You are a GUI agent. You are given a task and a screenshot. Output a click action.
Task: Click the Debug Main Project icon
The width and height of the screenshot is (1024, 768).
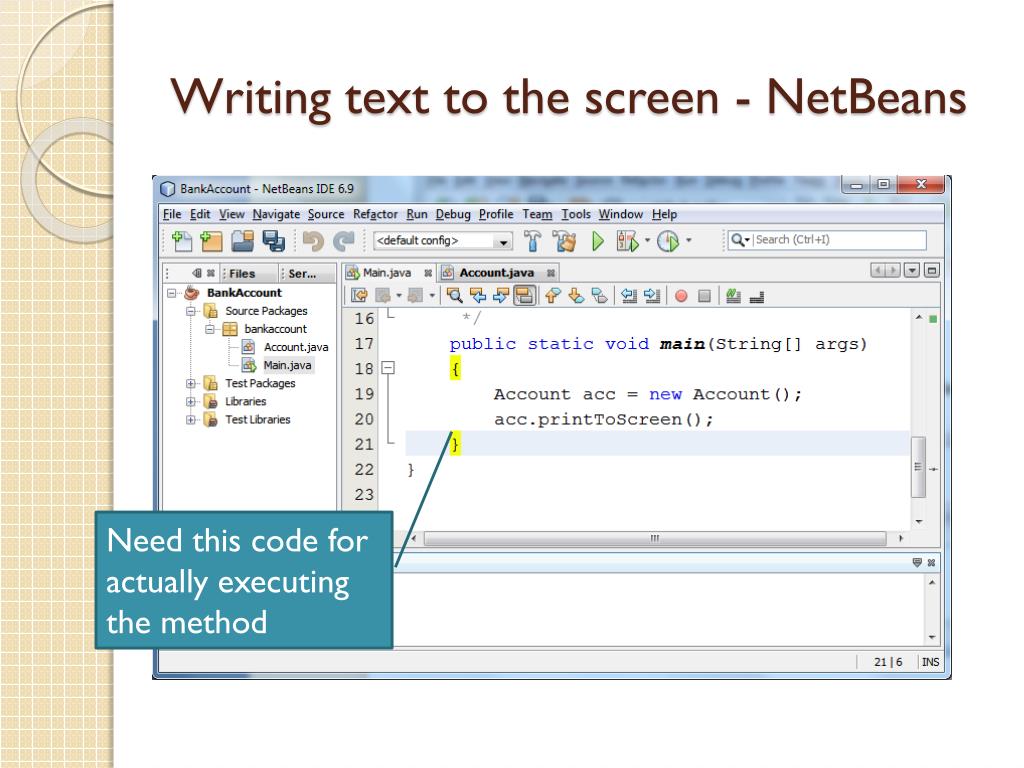[627, 241]
